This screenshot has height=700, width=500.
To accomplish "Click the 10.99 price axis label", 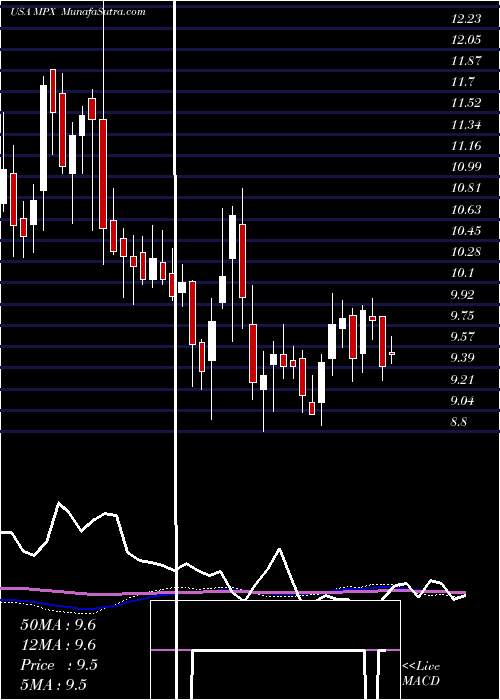I will (x=466, y=167).
